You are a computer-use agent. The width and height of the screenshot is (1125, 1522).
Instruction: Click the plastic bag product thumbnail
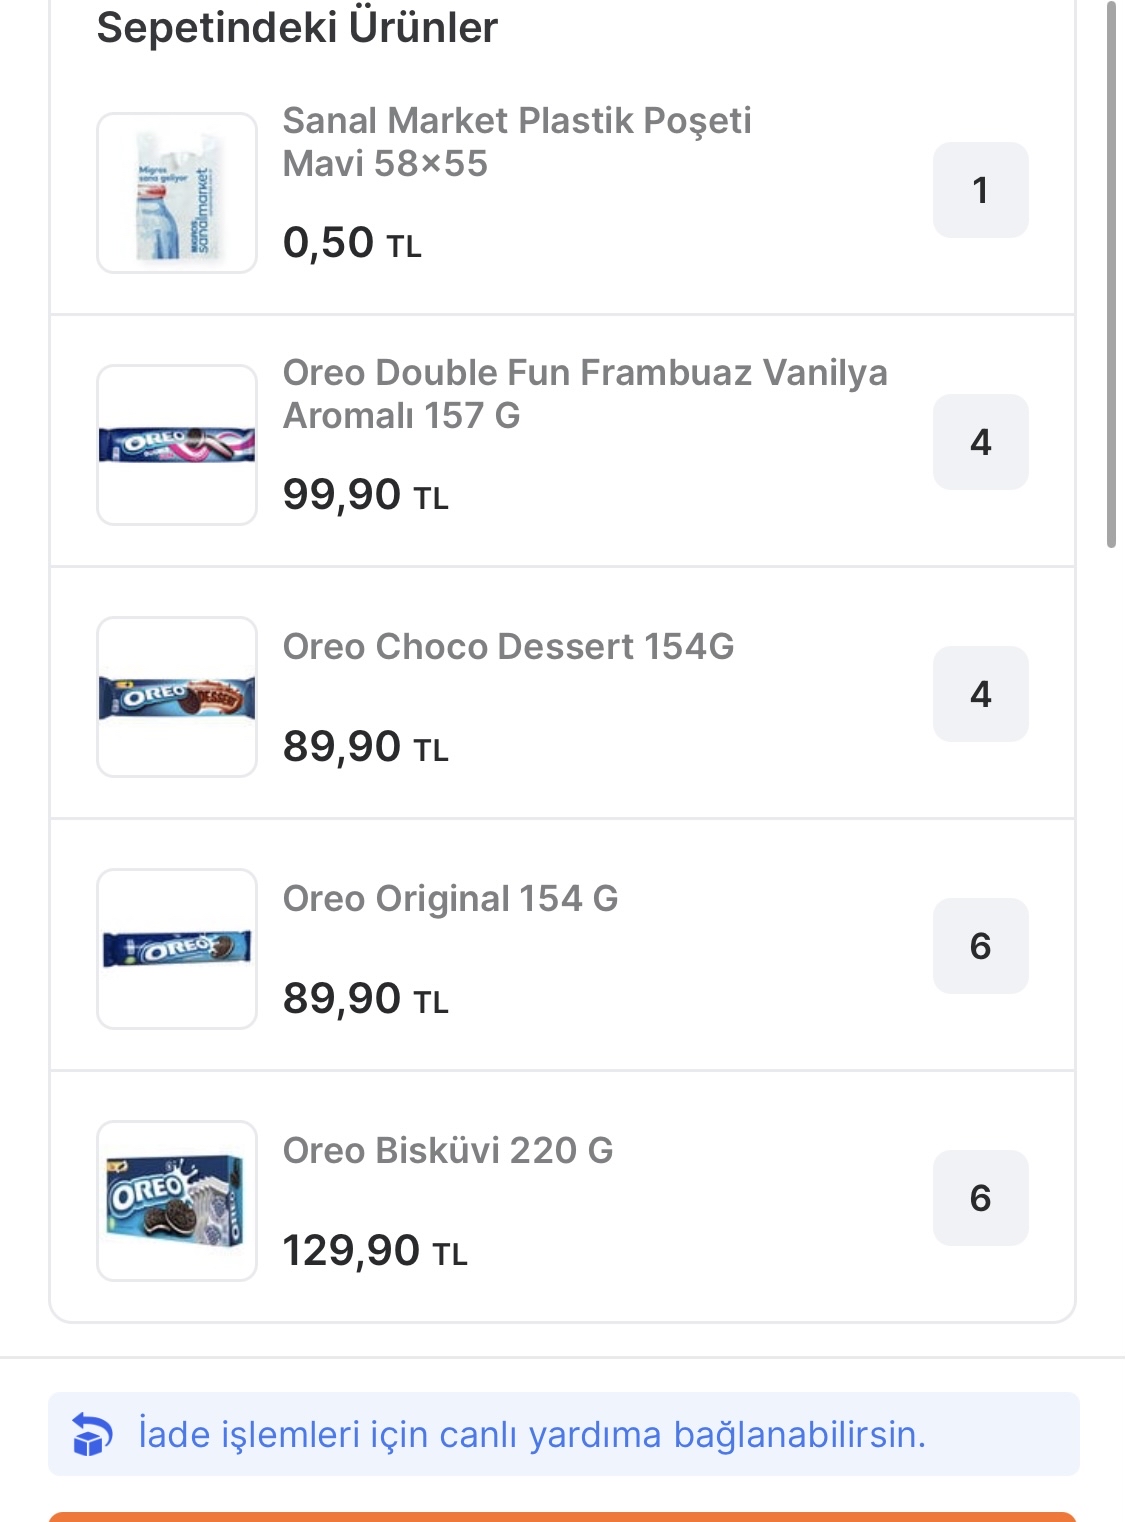click(177, 193)
